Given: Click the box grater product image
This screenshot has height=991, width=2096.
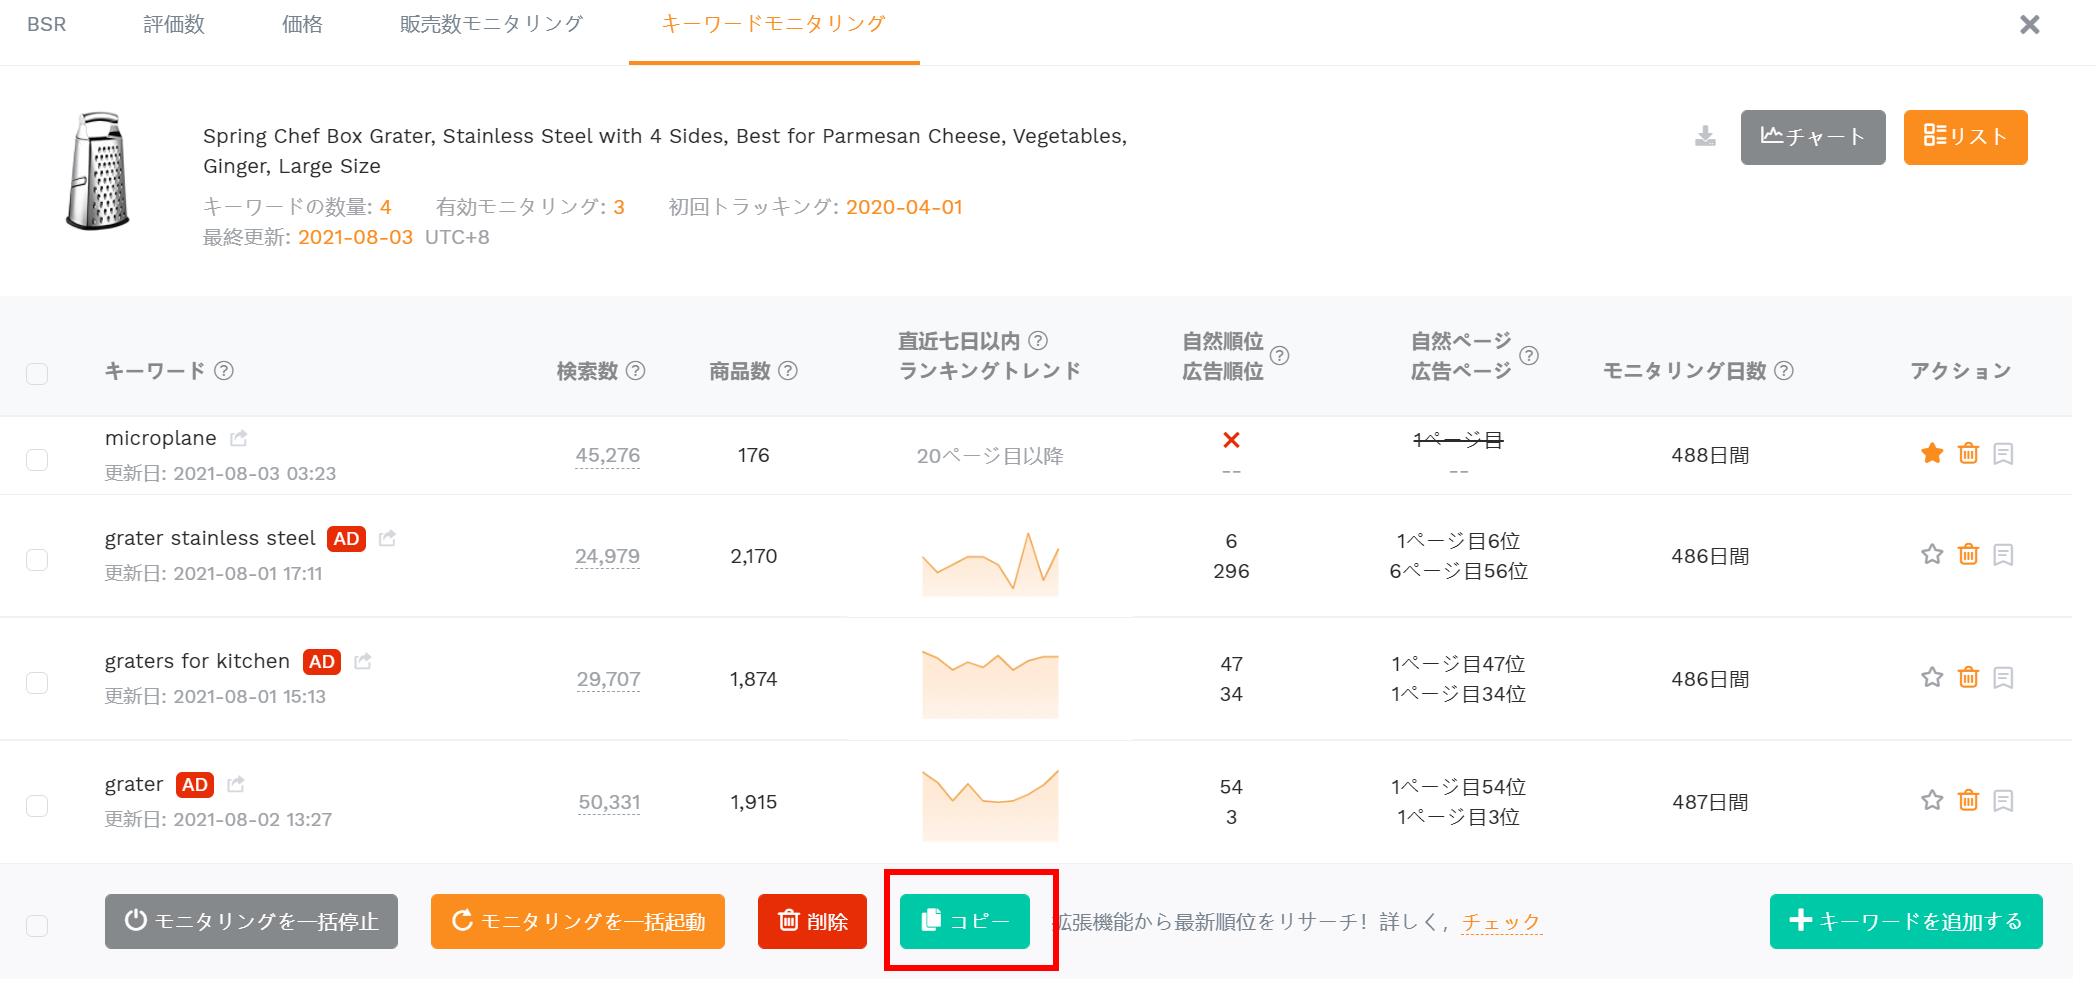Looking at the screenshot, I should tap(98, 171).
